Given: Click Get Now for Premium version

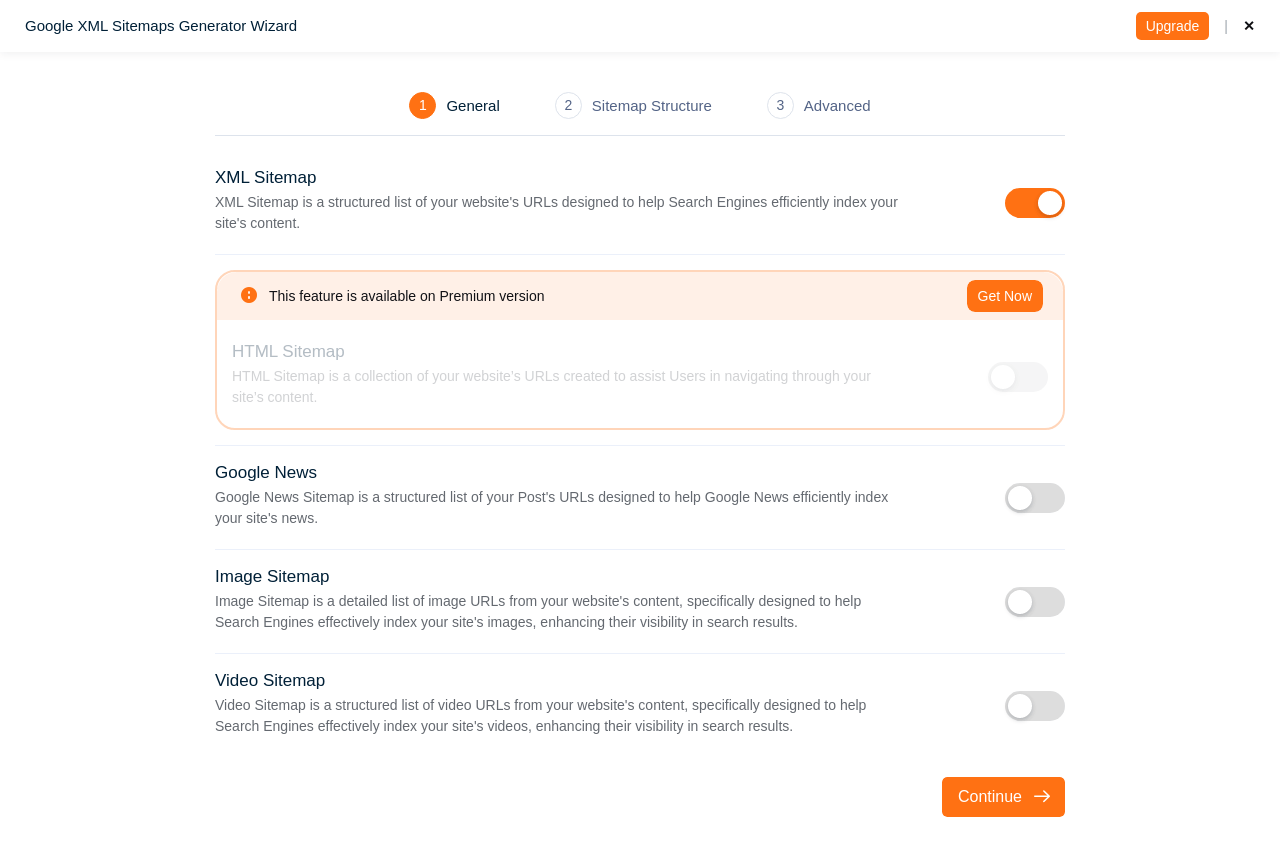Looking at the screenshot, I should click(x=1004, y=296).
